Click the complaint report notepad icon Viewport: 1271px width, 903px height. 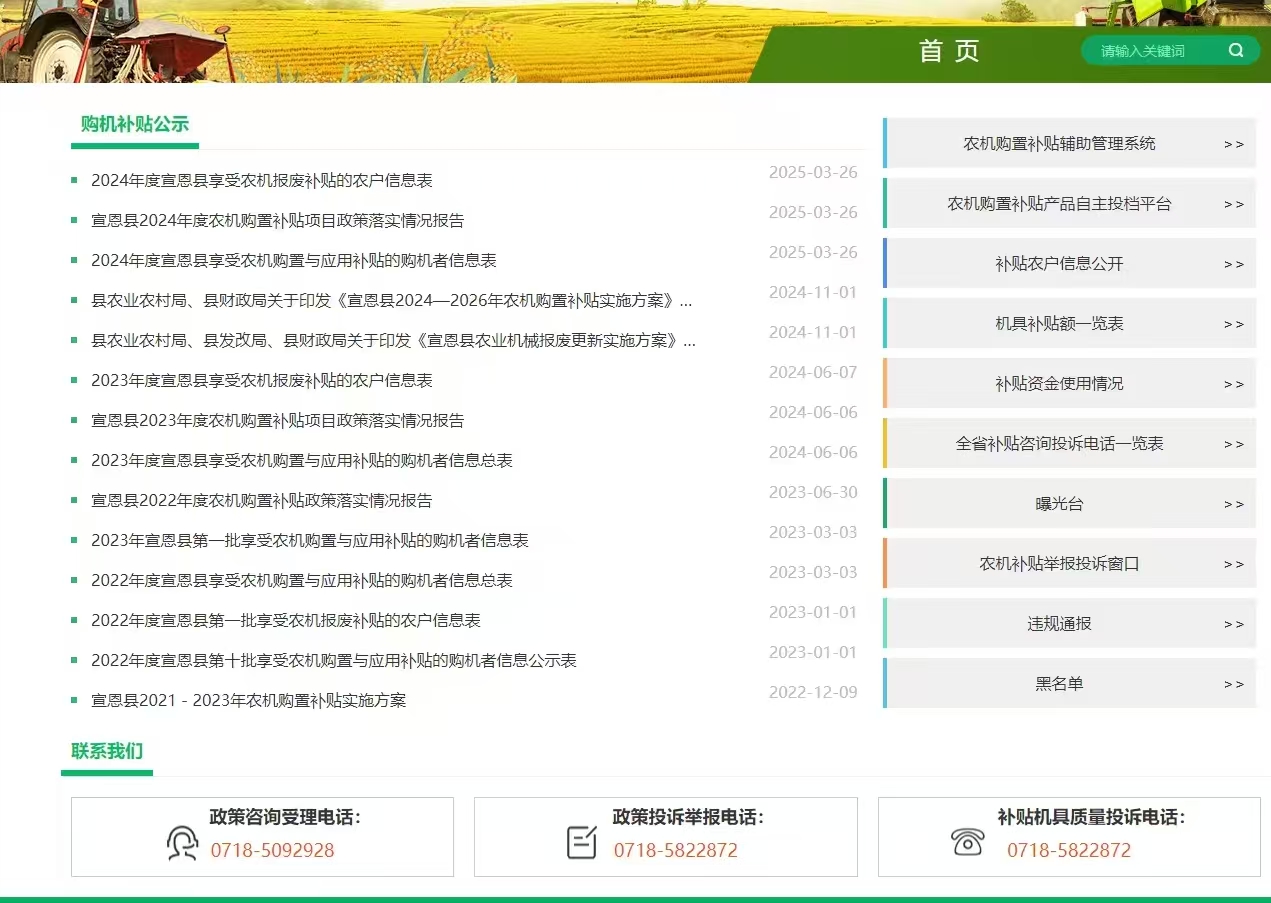click(x=582, y=843)
